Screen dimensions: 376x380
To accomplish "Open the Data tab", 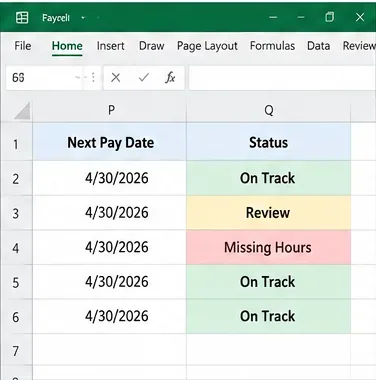I will 318,46.
